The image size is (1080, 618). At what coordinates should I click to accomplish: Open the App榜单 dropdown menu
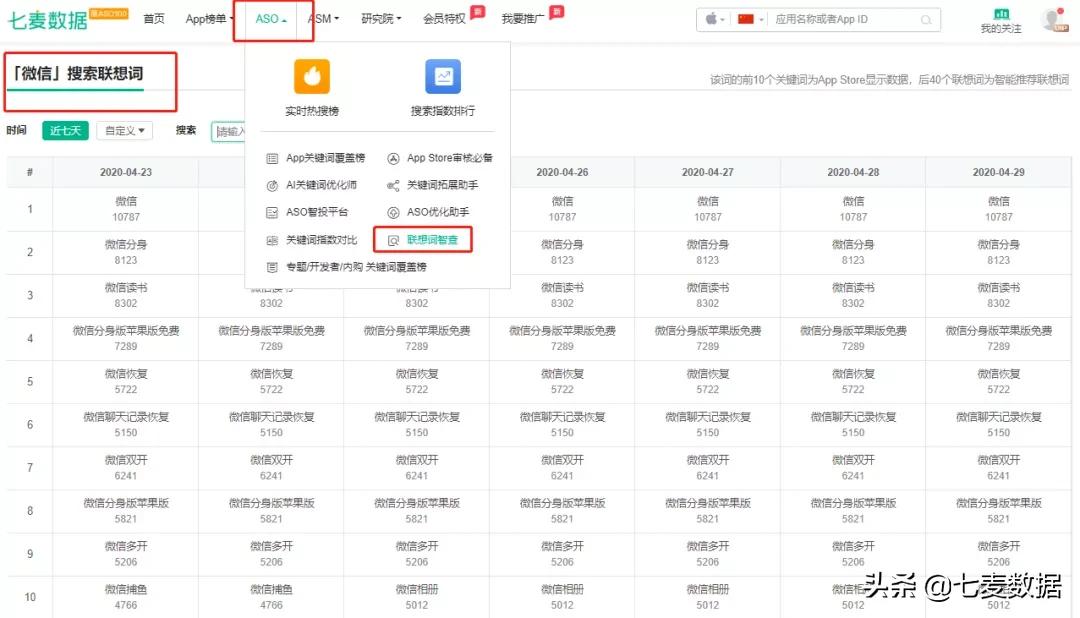(206, 18)
